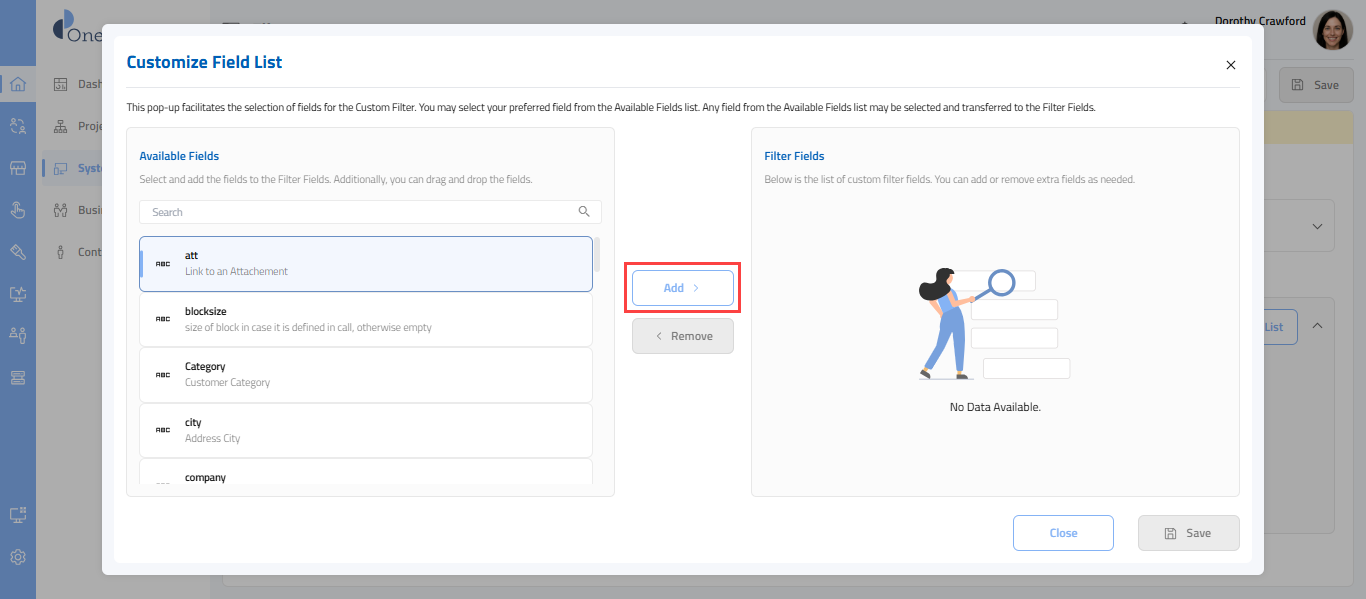The image size is (1366, 599).
Task: Collapse the panel using the up chevron
Action: (x=1317, y=326)
